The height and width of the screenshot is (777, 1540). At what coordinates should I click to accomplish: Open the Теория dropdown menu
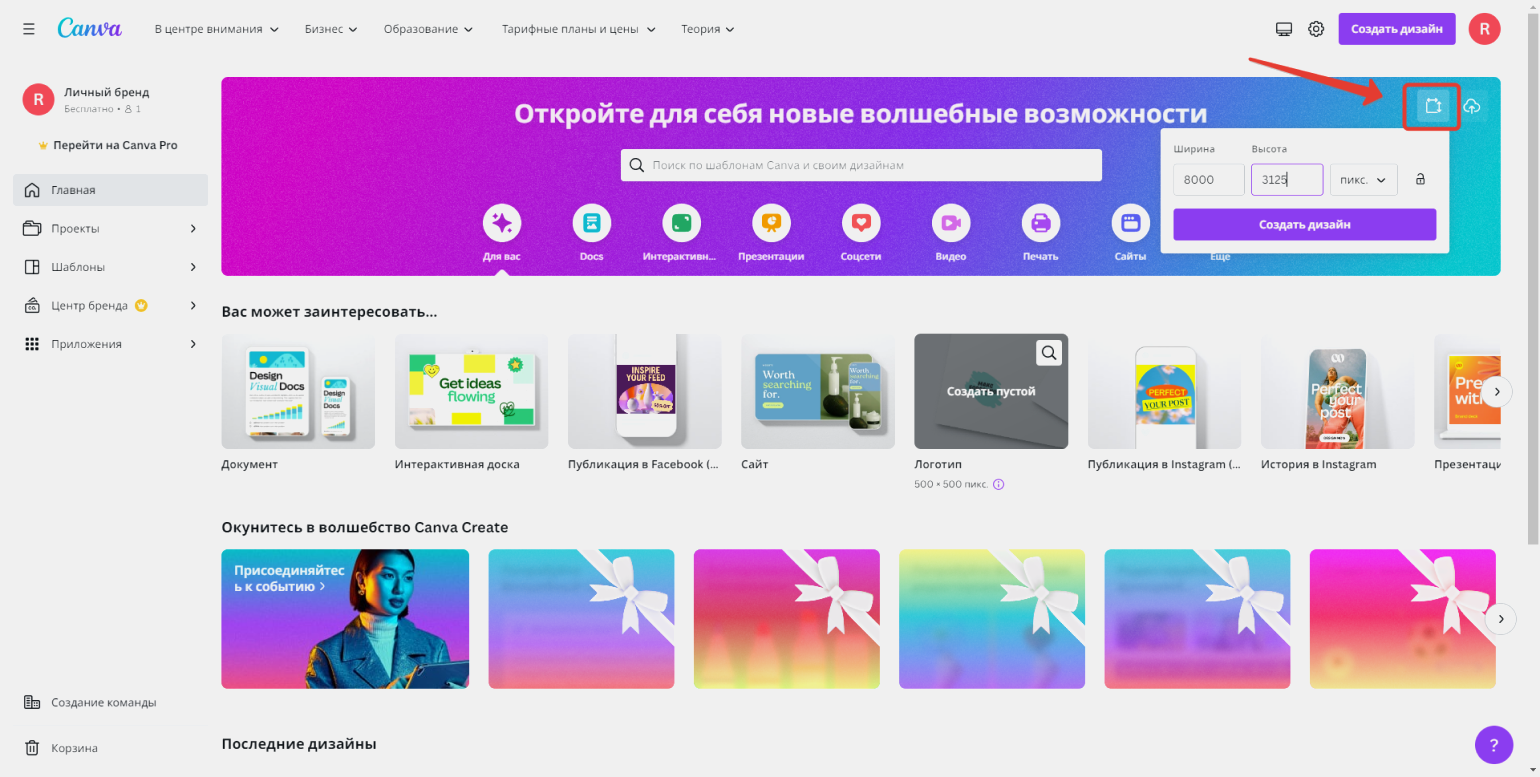pos(708,29)
